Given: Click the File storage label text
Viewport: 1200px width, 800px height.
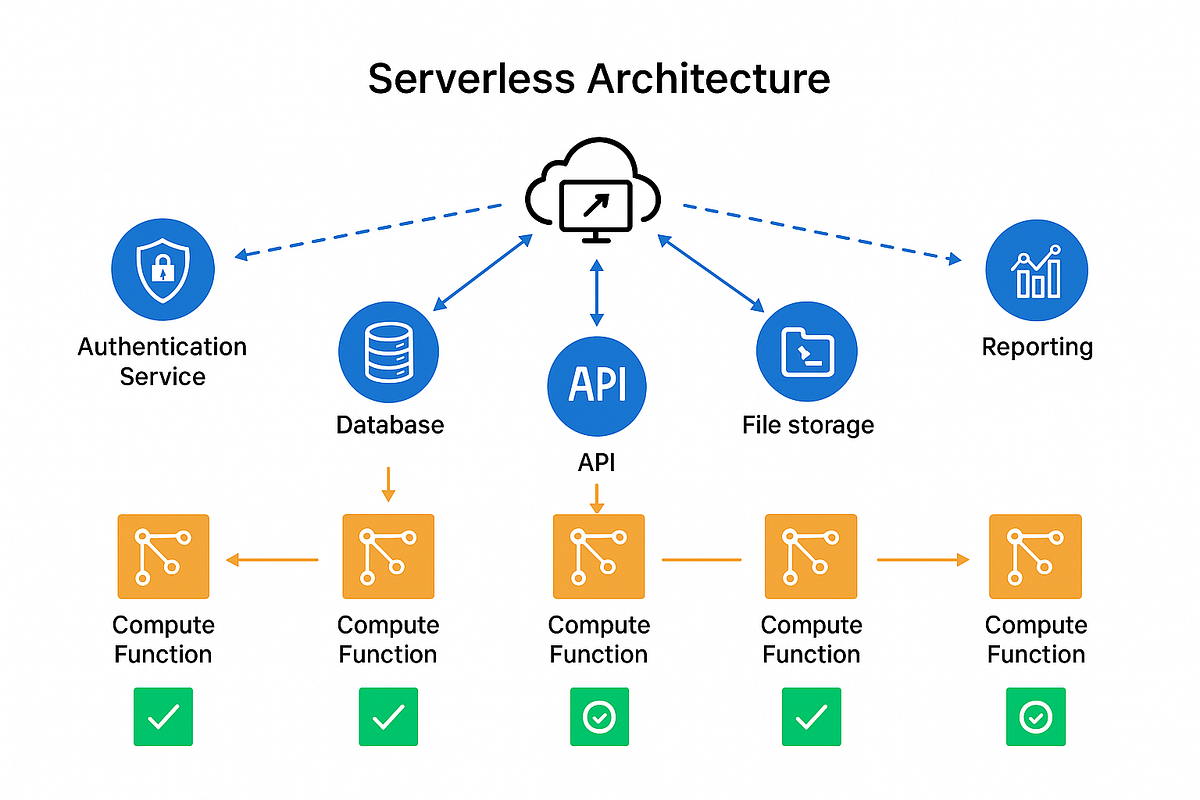Looking at the screenshot, I should pos(808,424).
